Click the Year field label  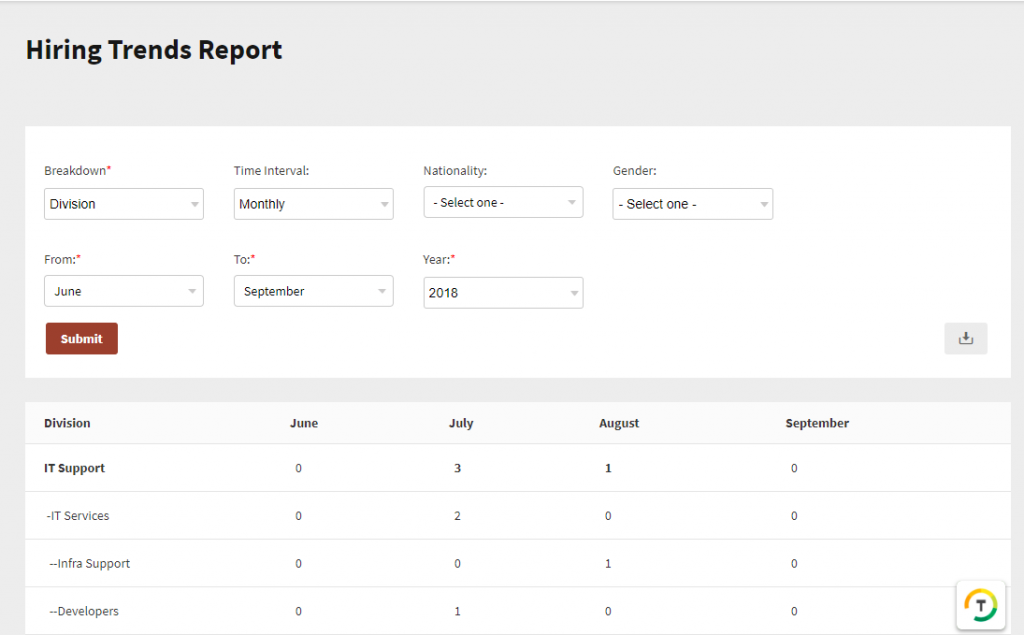[x=439, y=259]
